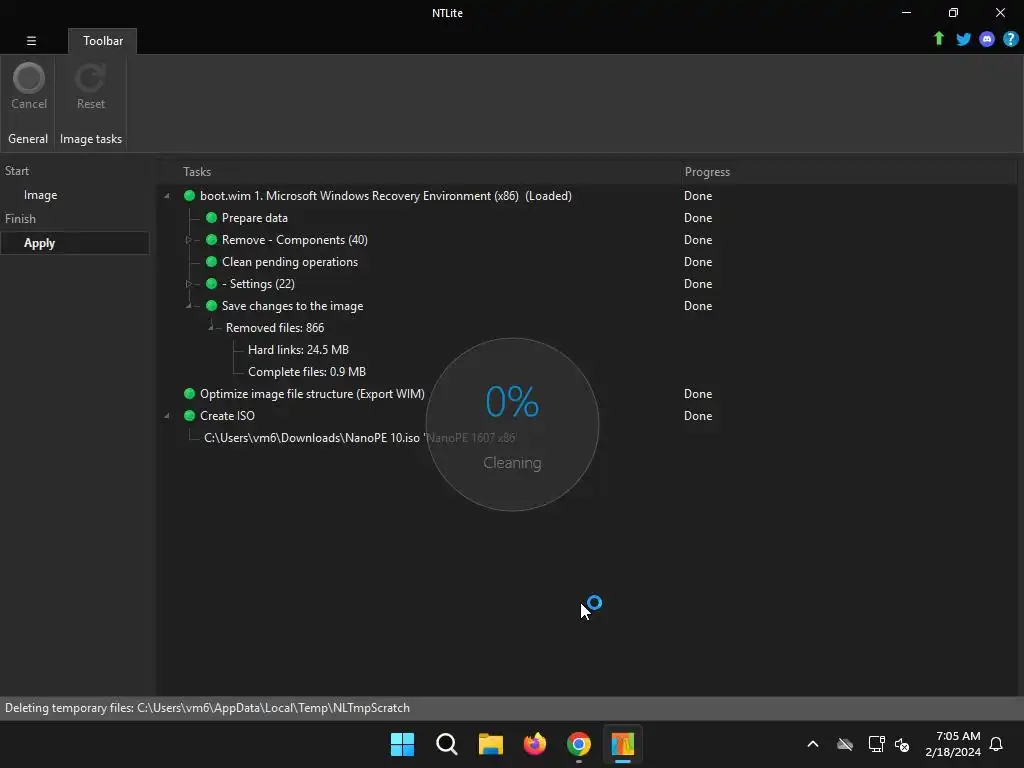Click green dot beside Create ISO
1024x768 pixels.
(x=189, y=415)
